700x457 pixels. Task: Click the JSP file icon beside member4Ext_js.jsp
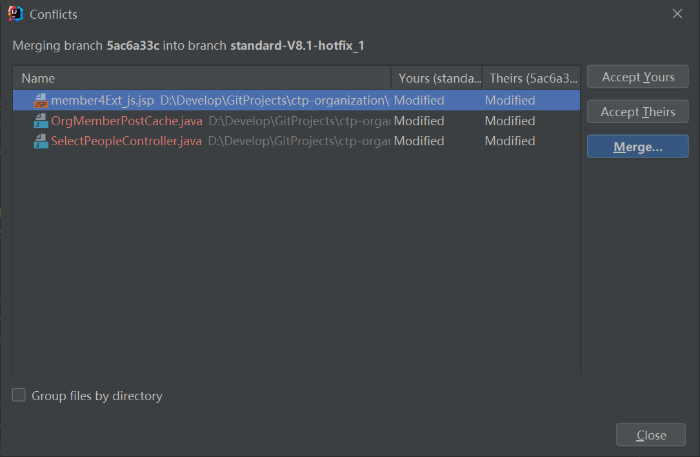click(41, 101)
